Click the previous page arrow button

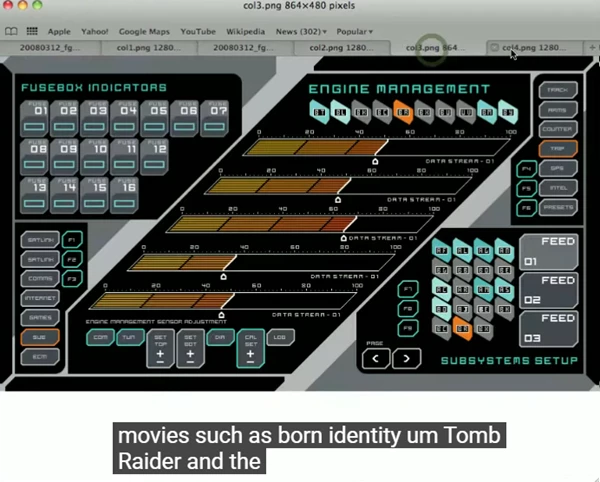point(376,358)
